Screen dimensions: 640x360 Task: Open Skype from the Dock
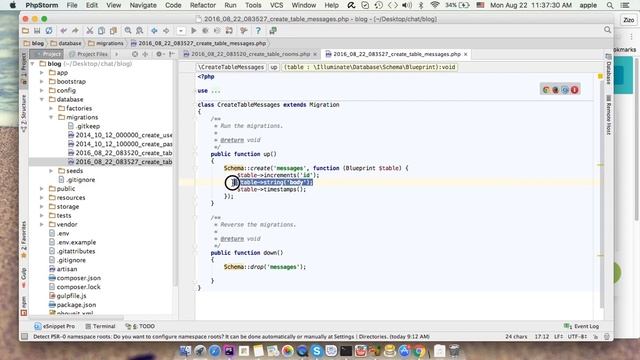tap(317, 351)
